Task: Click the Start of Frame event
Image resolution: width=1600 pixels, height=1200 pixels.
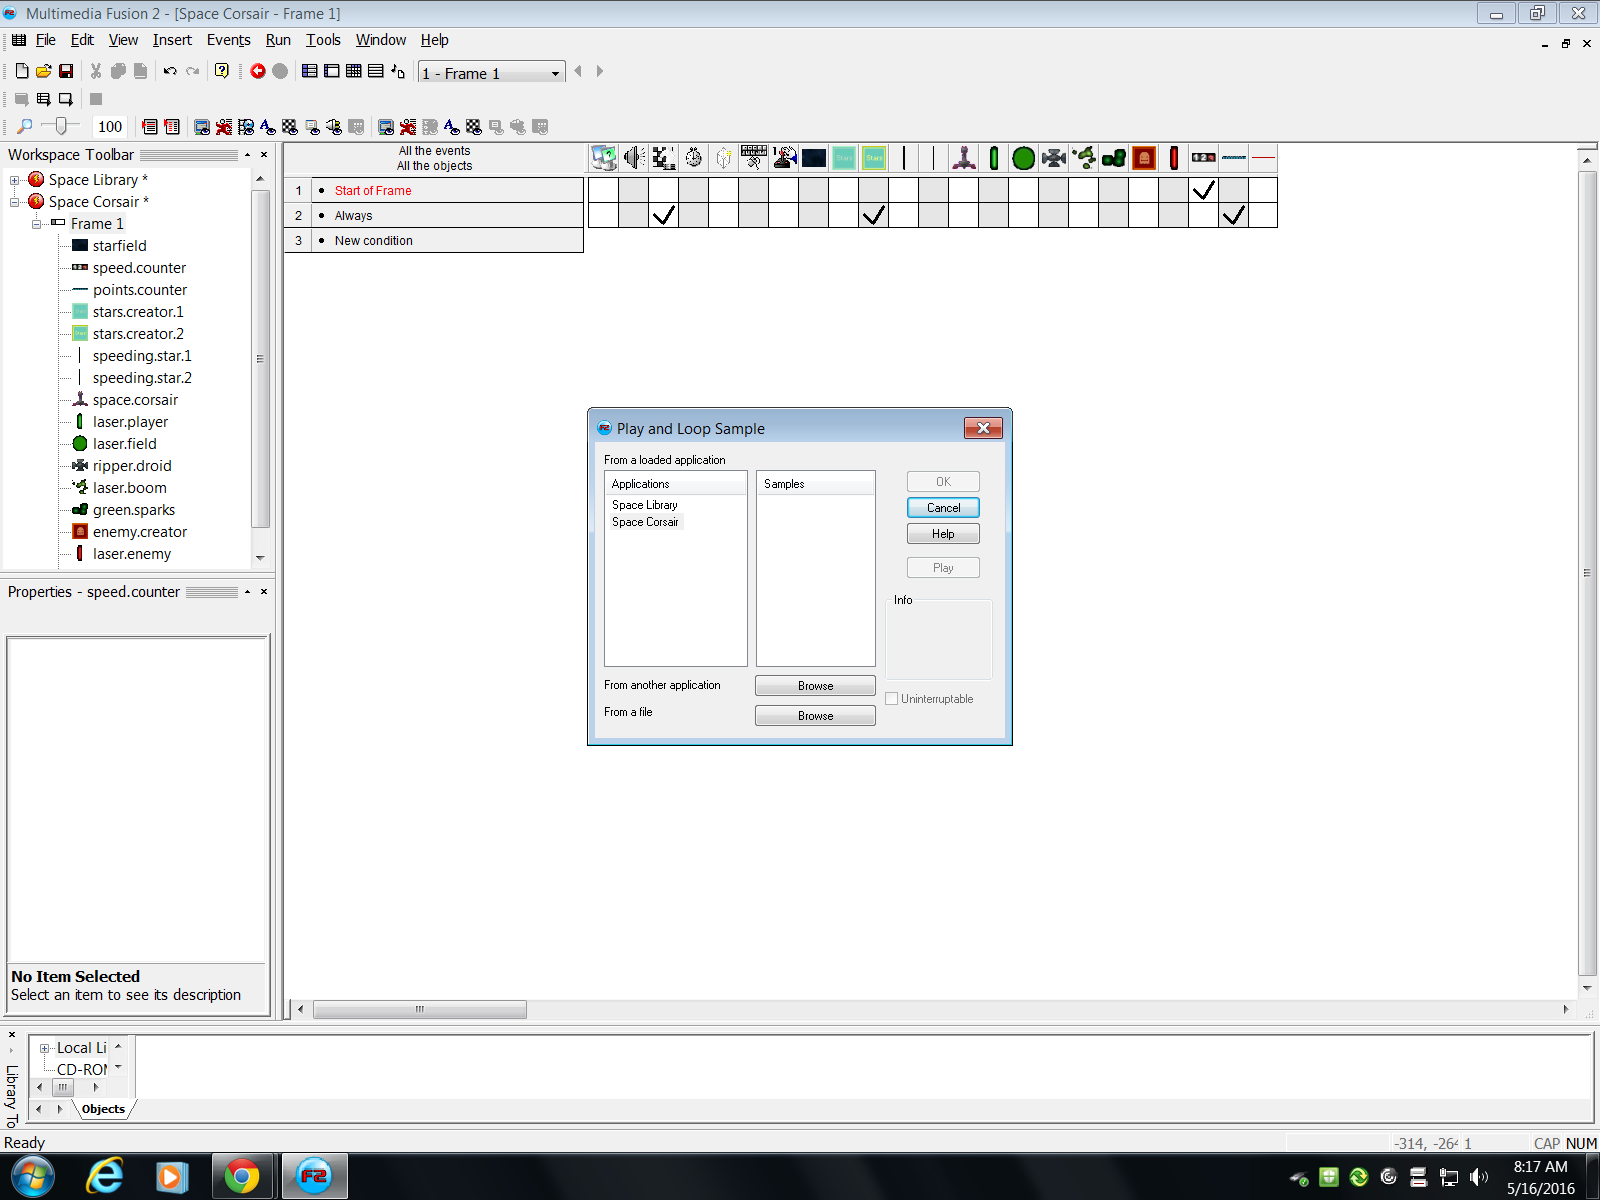Action: tap(373, 190)
